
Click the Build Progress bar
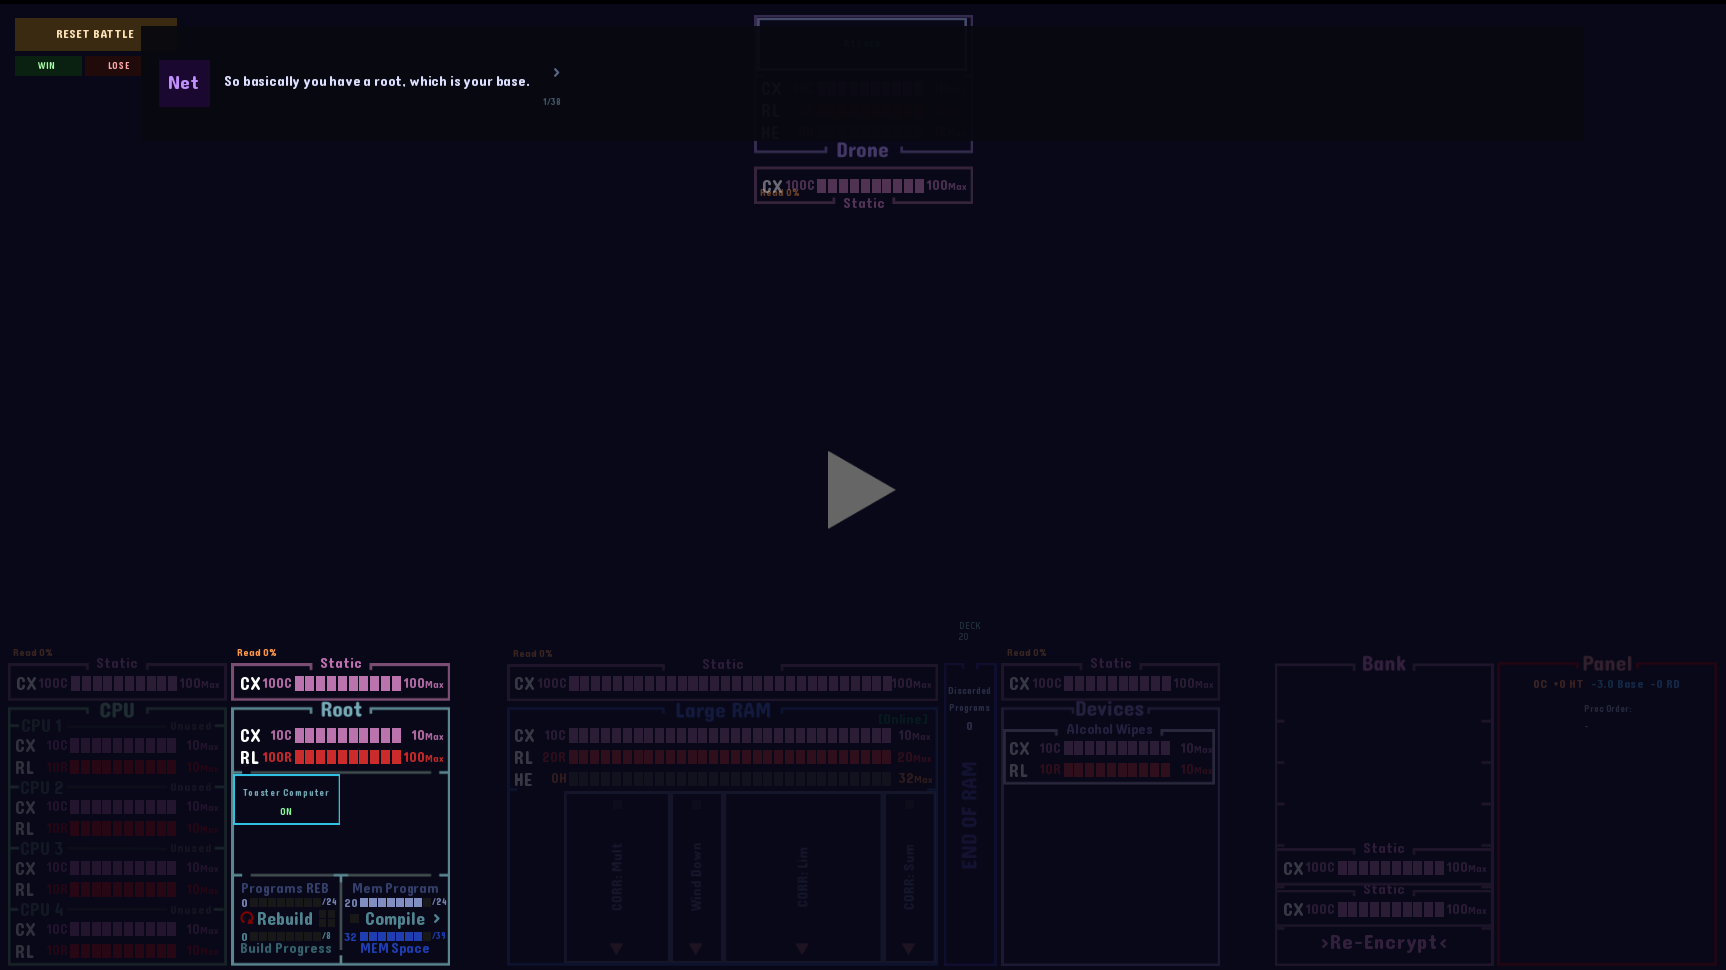click(285, 937)
